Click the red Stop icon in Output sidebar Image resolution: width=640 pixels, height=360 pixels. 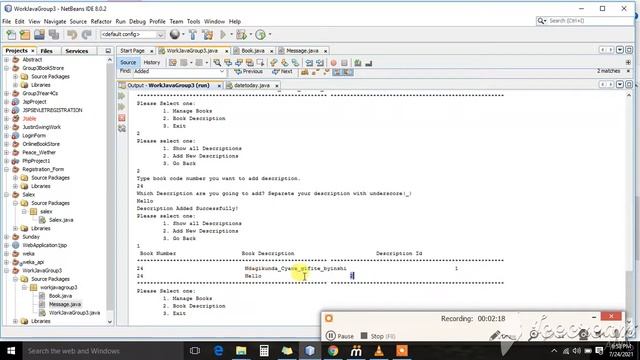(x=122, y=118)
